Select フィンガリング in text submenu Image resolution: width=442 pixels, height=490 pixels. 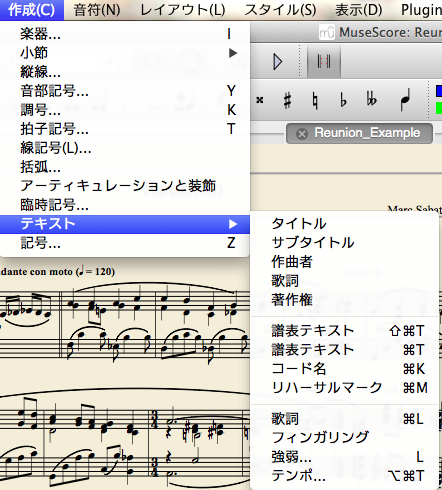pos(345,438)
